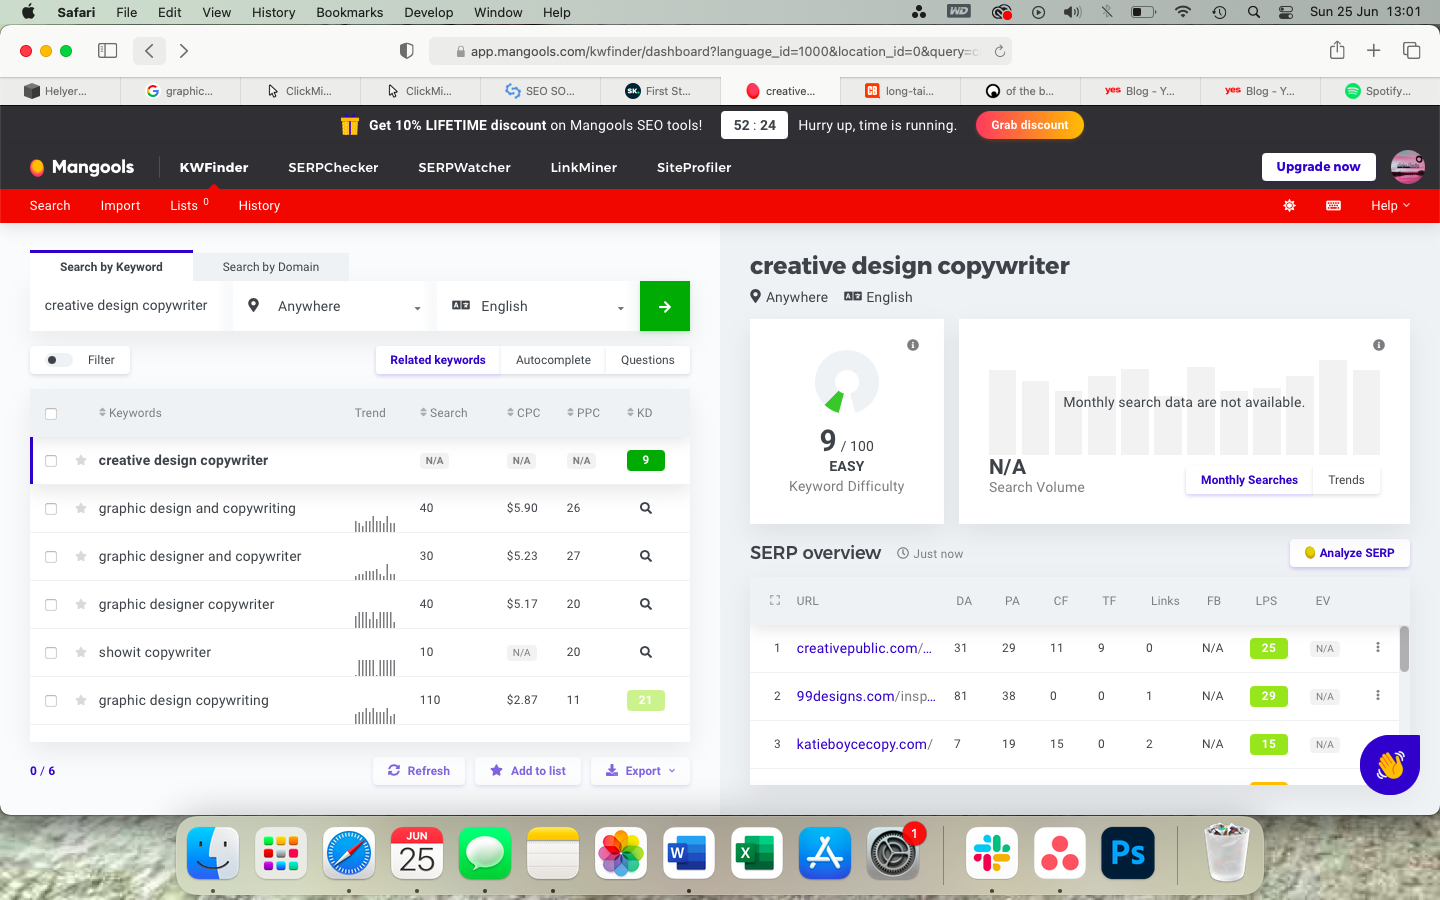The width and height of the screenshot is (1440, 900).
Task: Sort by the Keywords column header
Action: coord(130,413)
